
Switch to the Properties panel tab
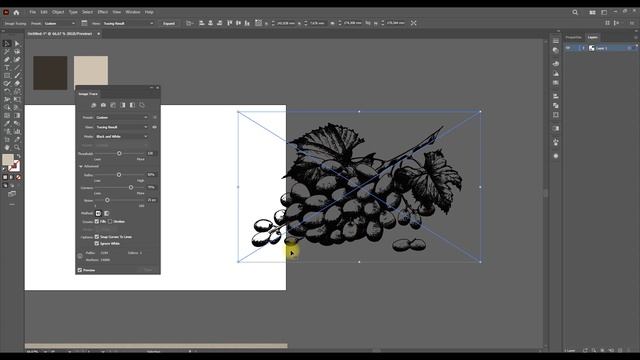573,38
